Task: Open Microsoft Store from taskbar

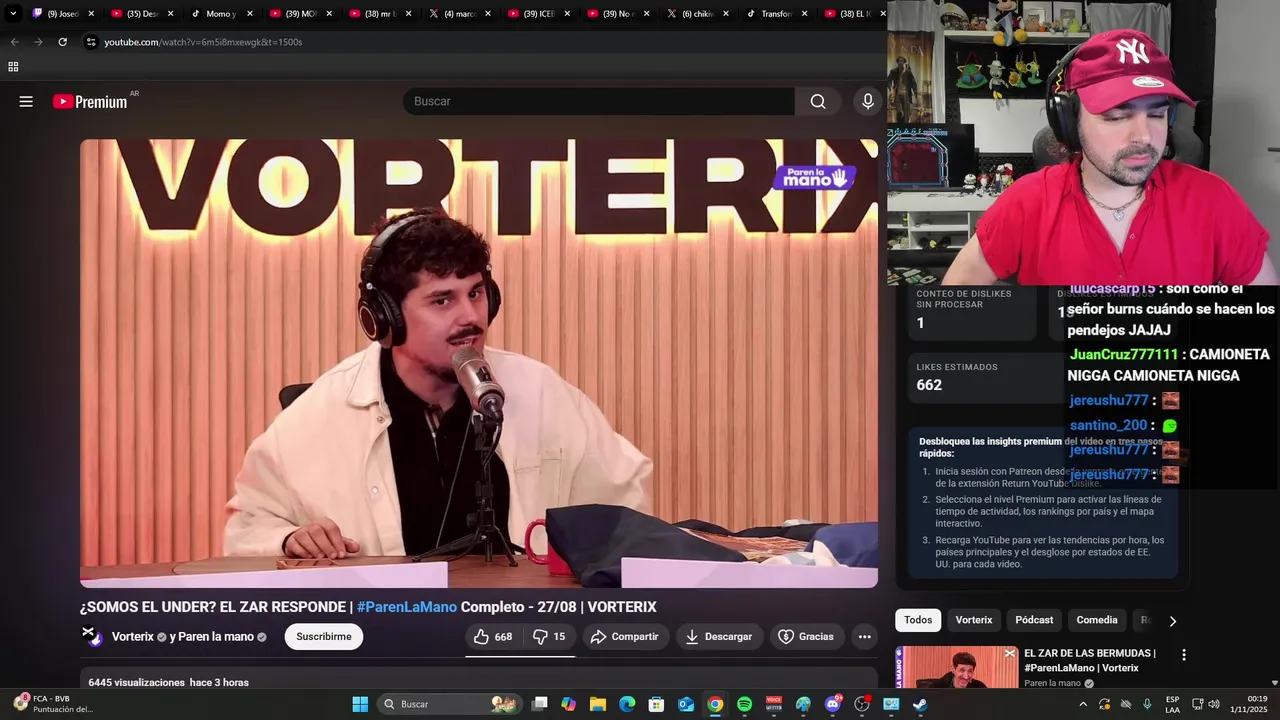Action: [x=657, y=704]
